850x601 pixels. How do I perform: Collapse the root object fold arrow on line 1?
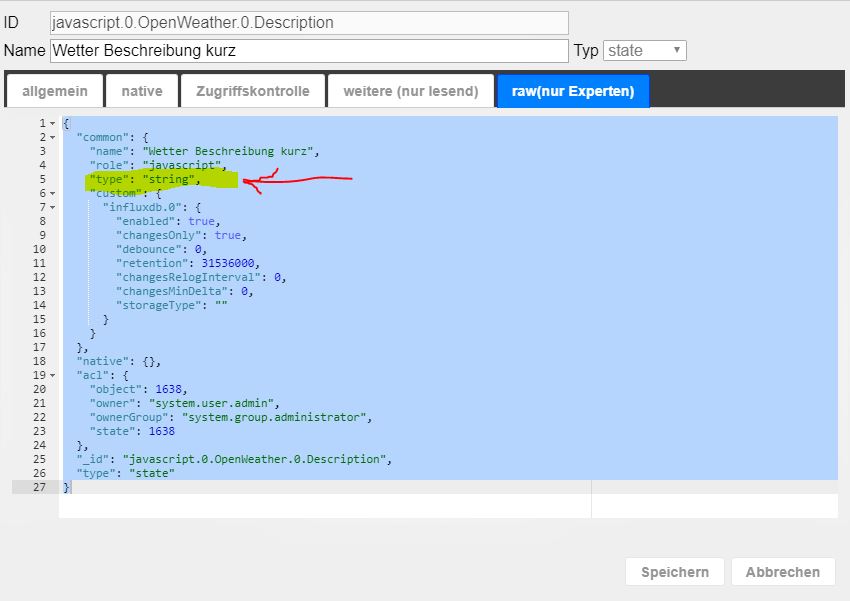(x=53, y=124)
